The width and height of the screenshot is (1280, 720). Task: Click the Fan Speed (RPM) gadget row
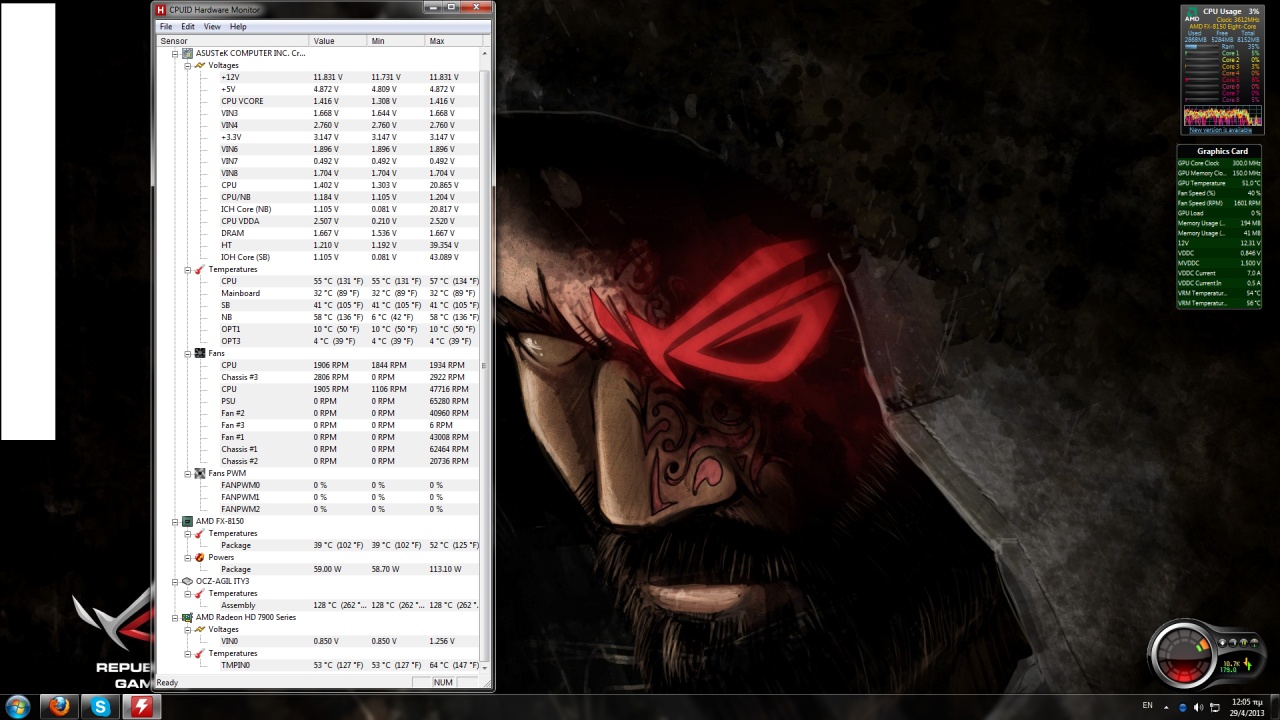point(1219,203)
